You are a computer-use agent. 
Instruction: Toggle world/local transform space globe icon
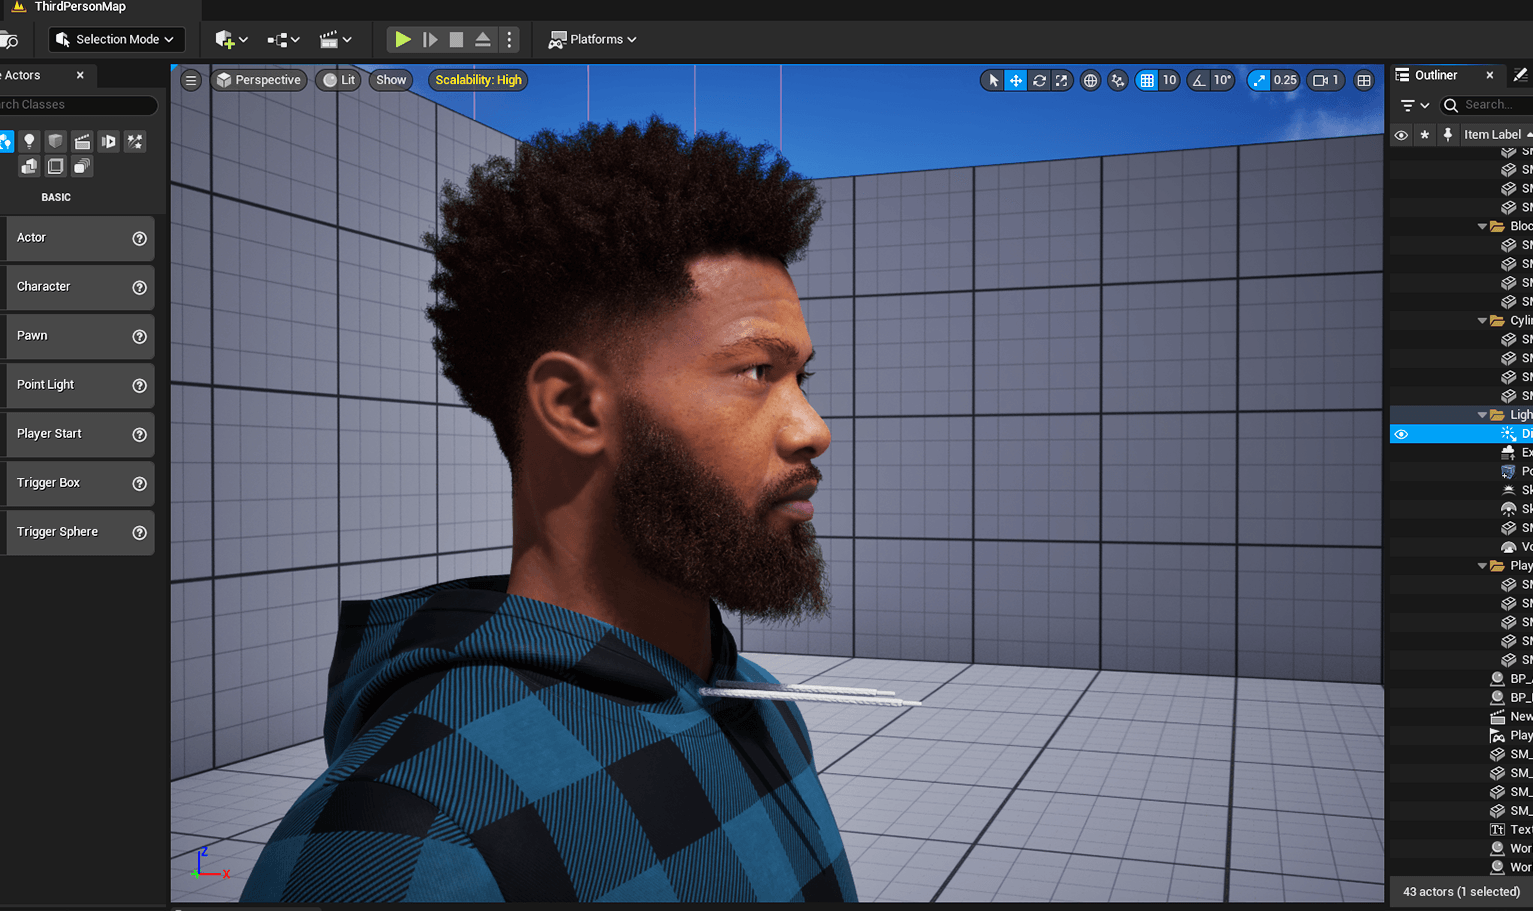(x=1090, y=80)
